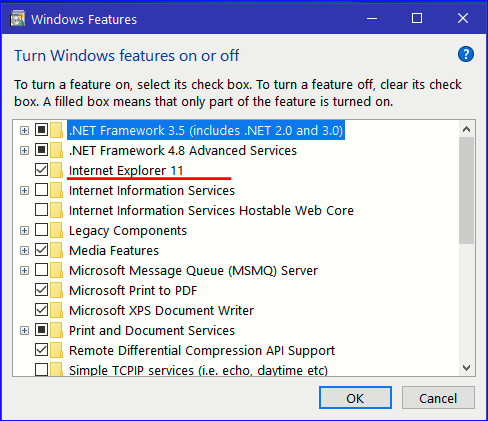
Task: Minimize the Windows Features dialog
Action: (x=372, y=18)
